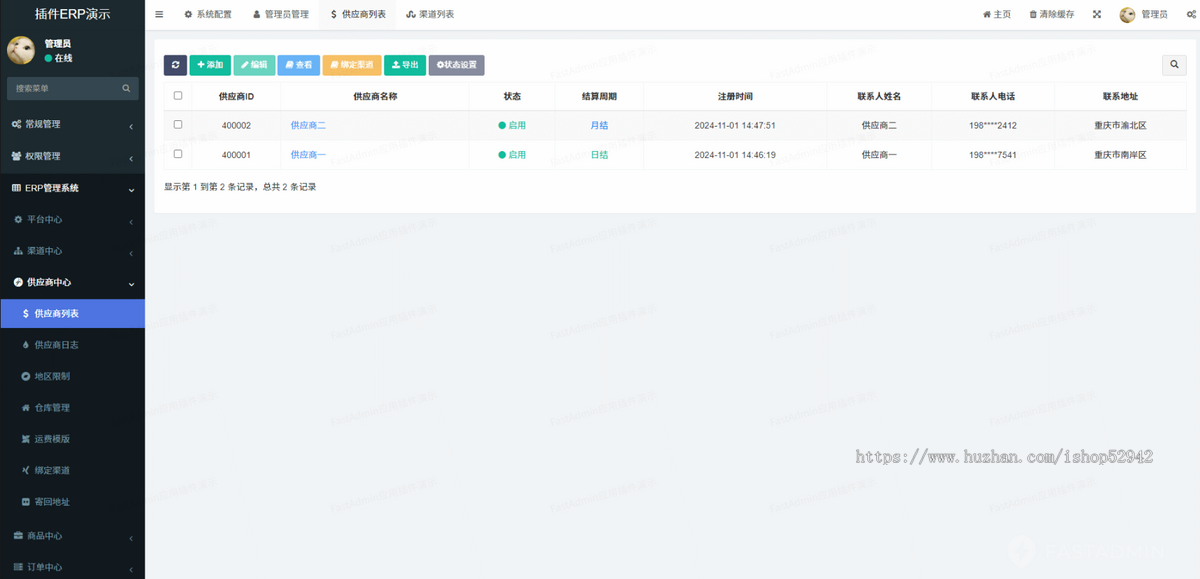Collapse the ERP管理系统 menu
This screenshot has height=579, width=1200.
click(x=72, y=188)
